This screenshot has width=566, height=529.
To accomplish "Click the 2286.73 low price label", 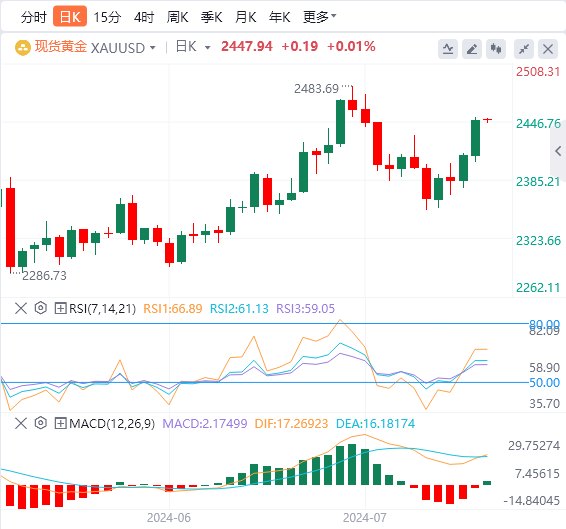I will click(44, 276).
